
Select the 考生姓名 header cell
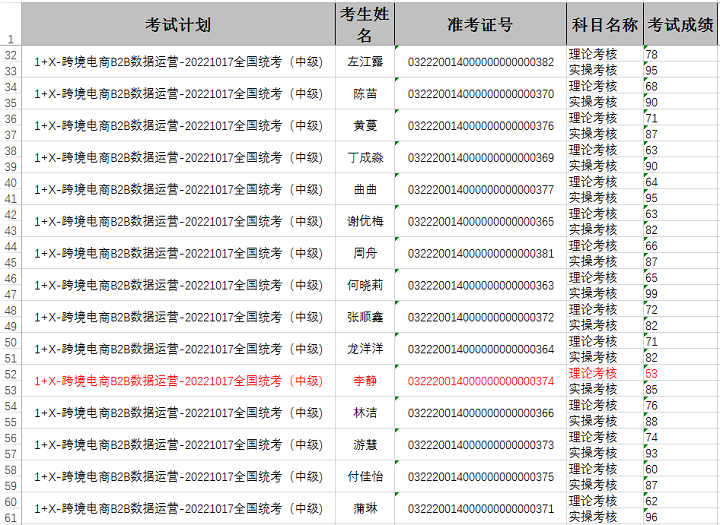pos(365,24)
